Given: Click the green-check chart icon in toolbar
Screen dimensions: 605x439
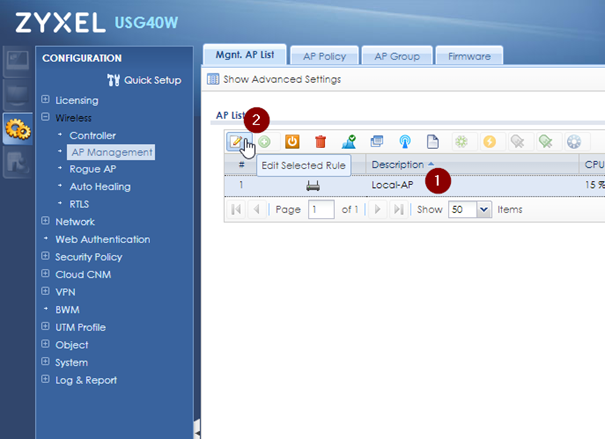Looking at the screenshot, I should click(x=348, y=142).
